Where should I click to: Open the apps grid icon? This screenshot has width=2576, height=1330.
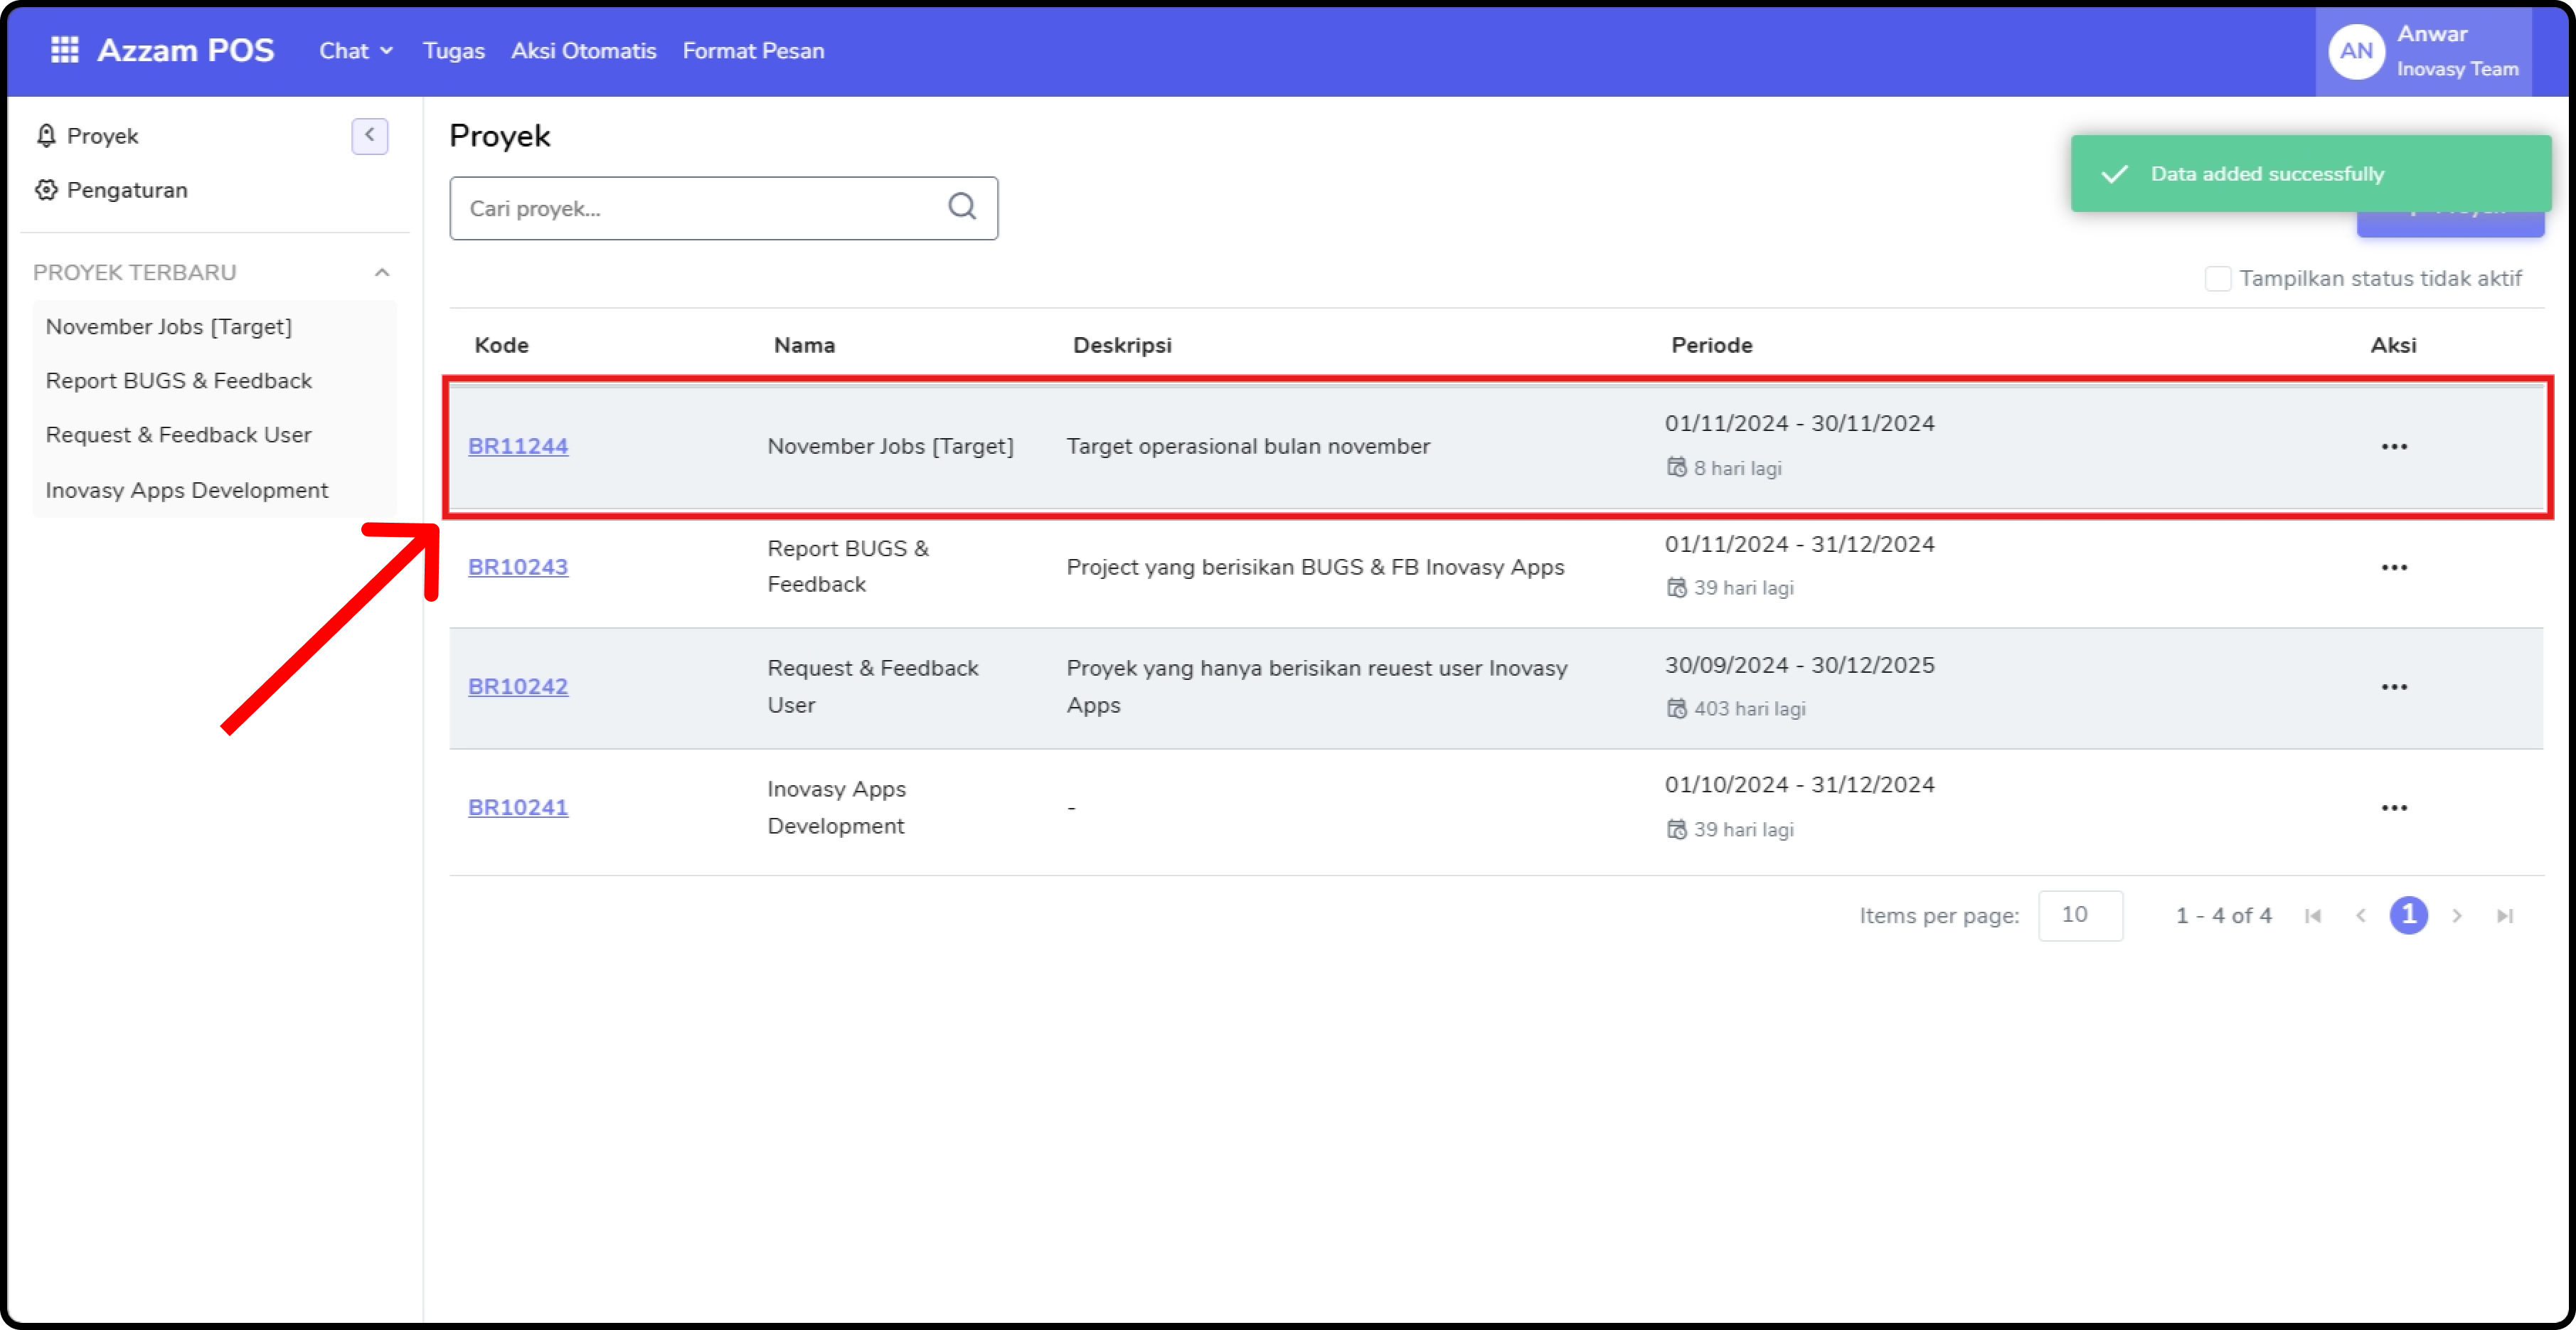point(64,50)
